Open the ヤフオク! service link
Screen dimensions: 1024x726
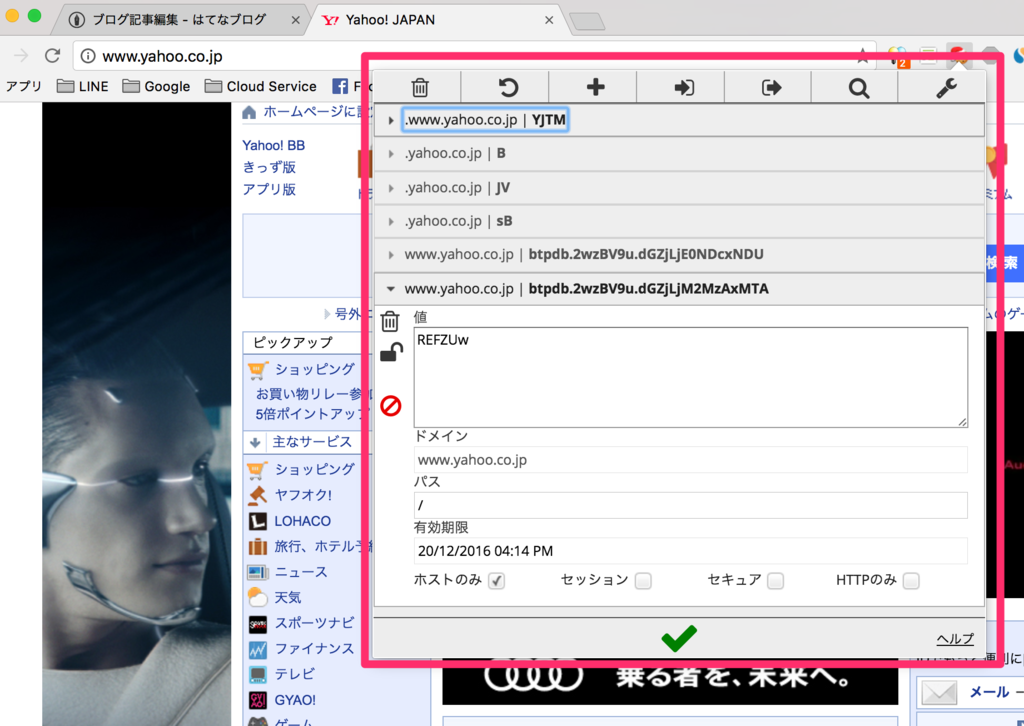point(303,495)
